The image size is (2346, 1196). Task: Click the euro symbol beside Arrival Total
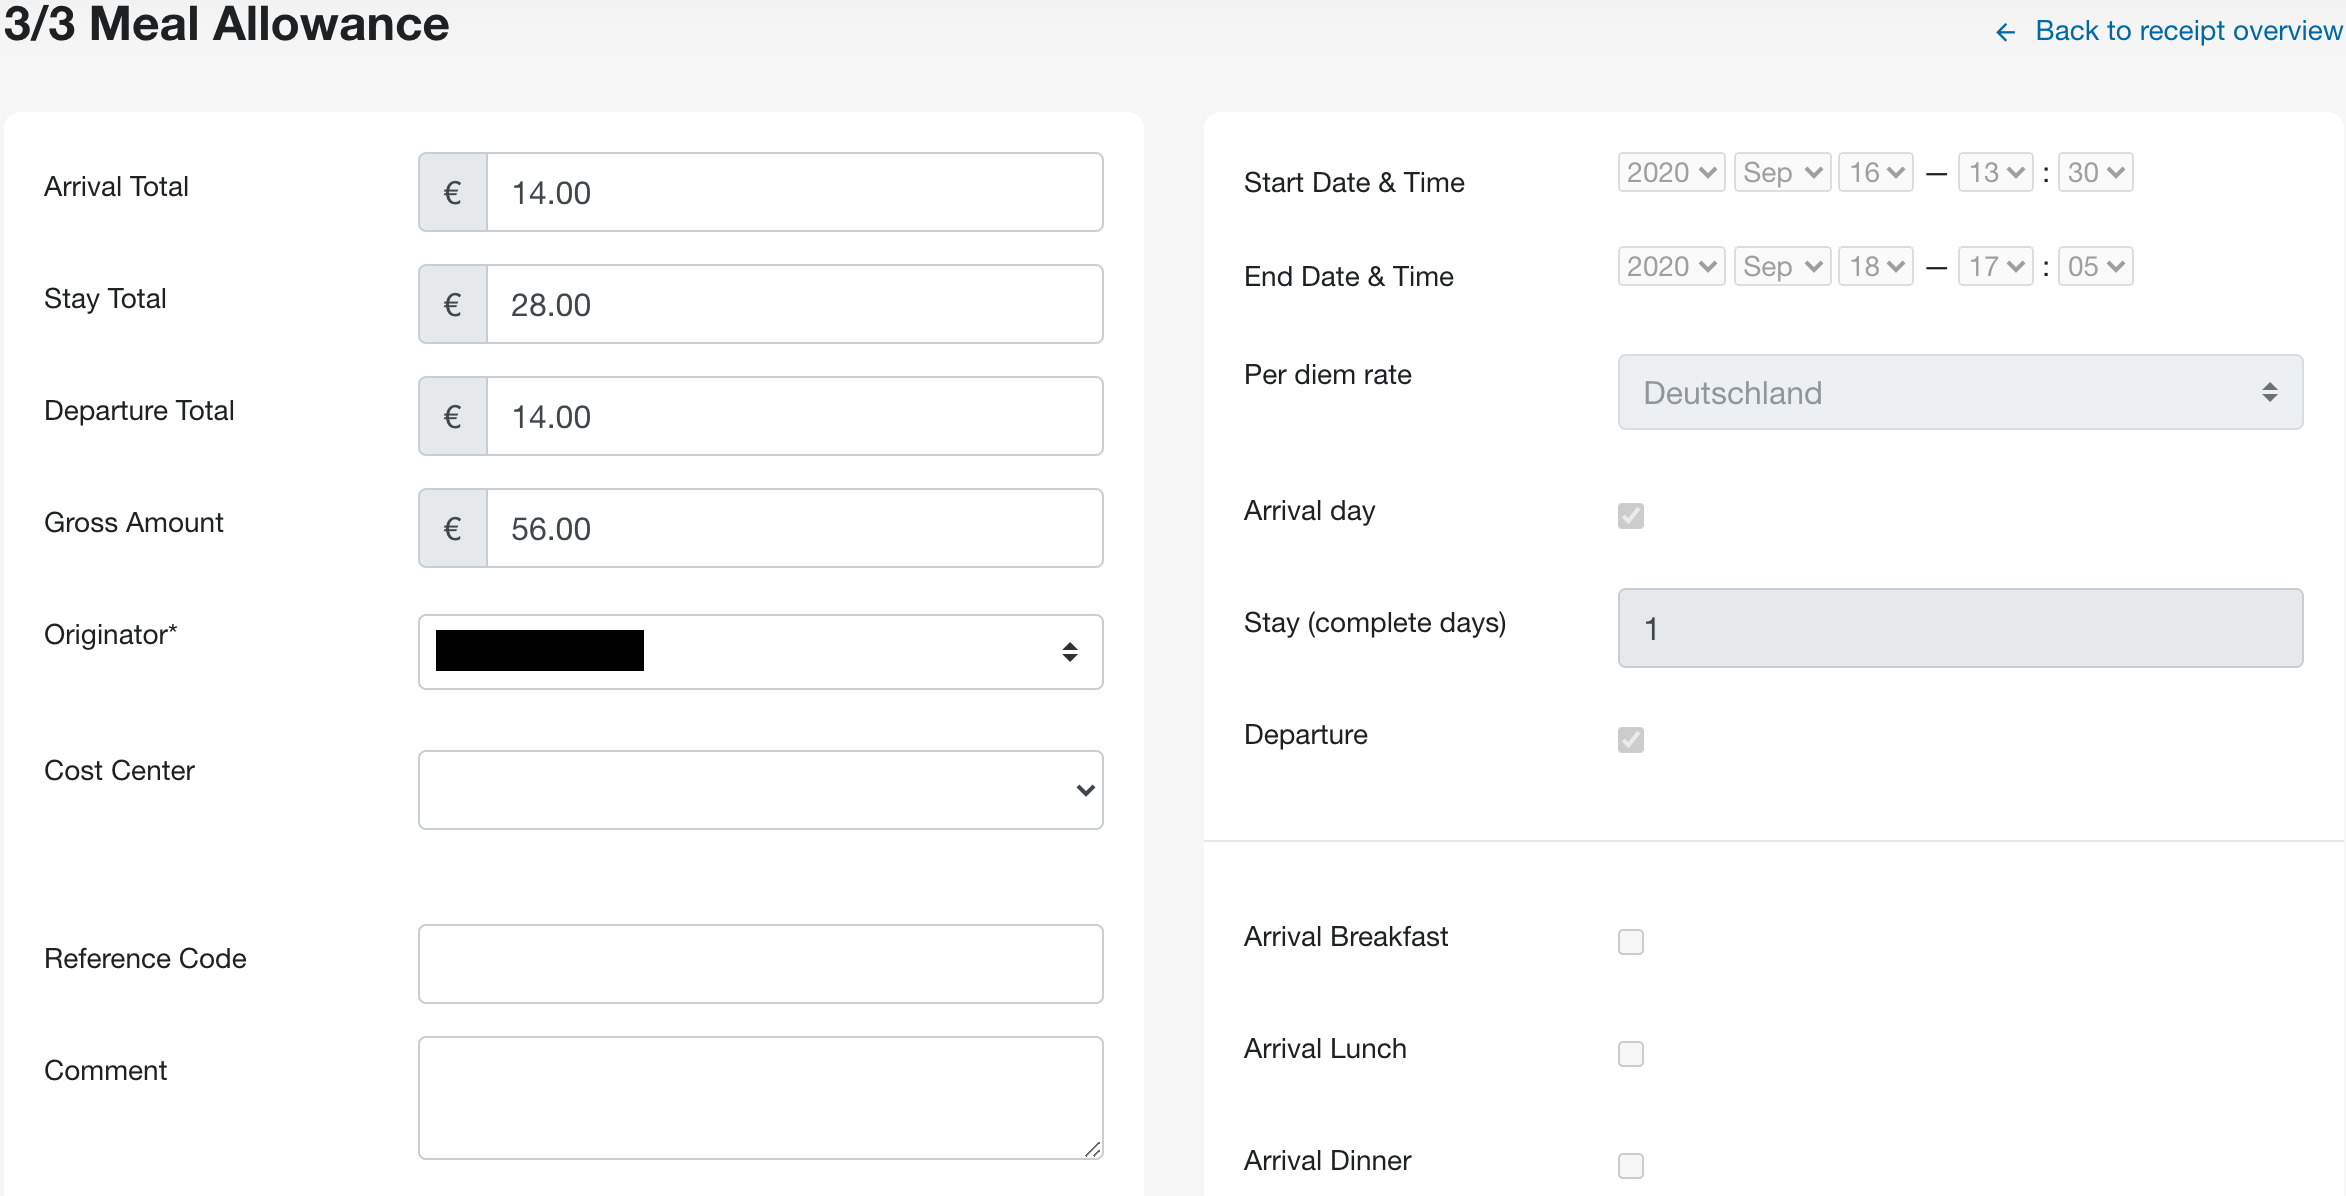pos(453,192)
